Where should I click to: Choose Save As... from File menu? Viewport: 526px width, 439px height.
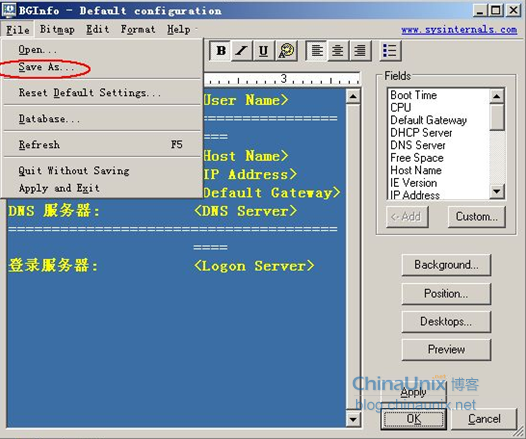[102, 67]
